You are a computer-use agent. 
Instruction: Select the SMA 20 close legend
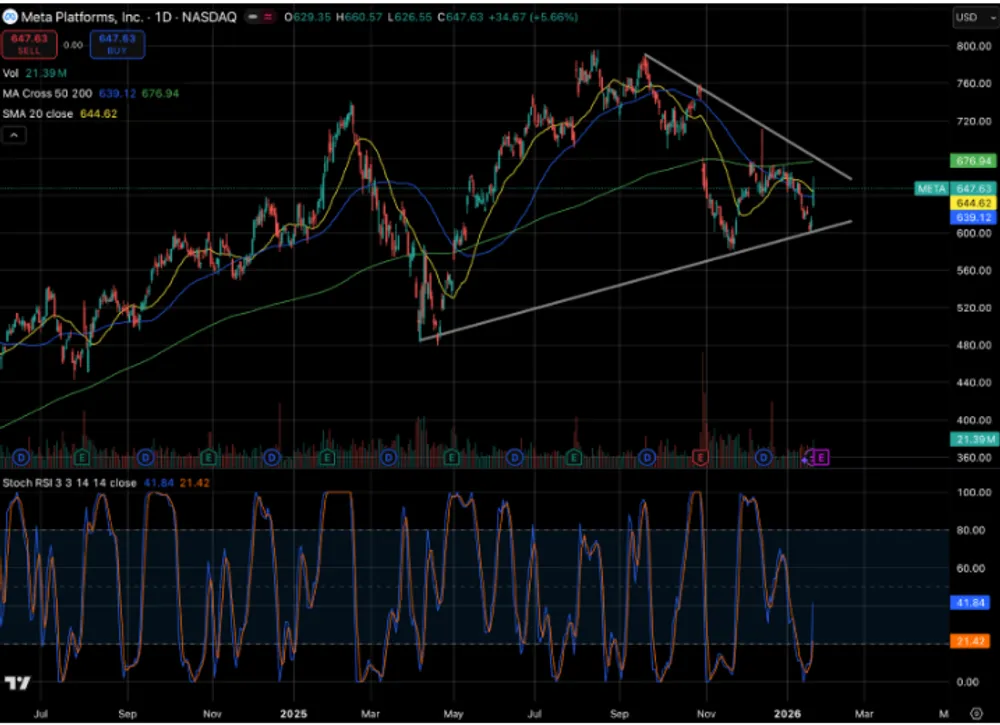(x=37, y=114)
